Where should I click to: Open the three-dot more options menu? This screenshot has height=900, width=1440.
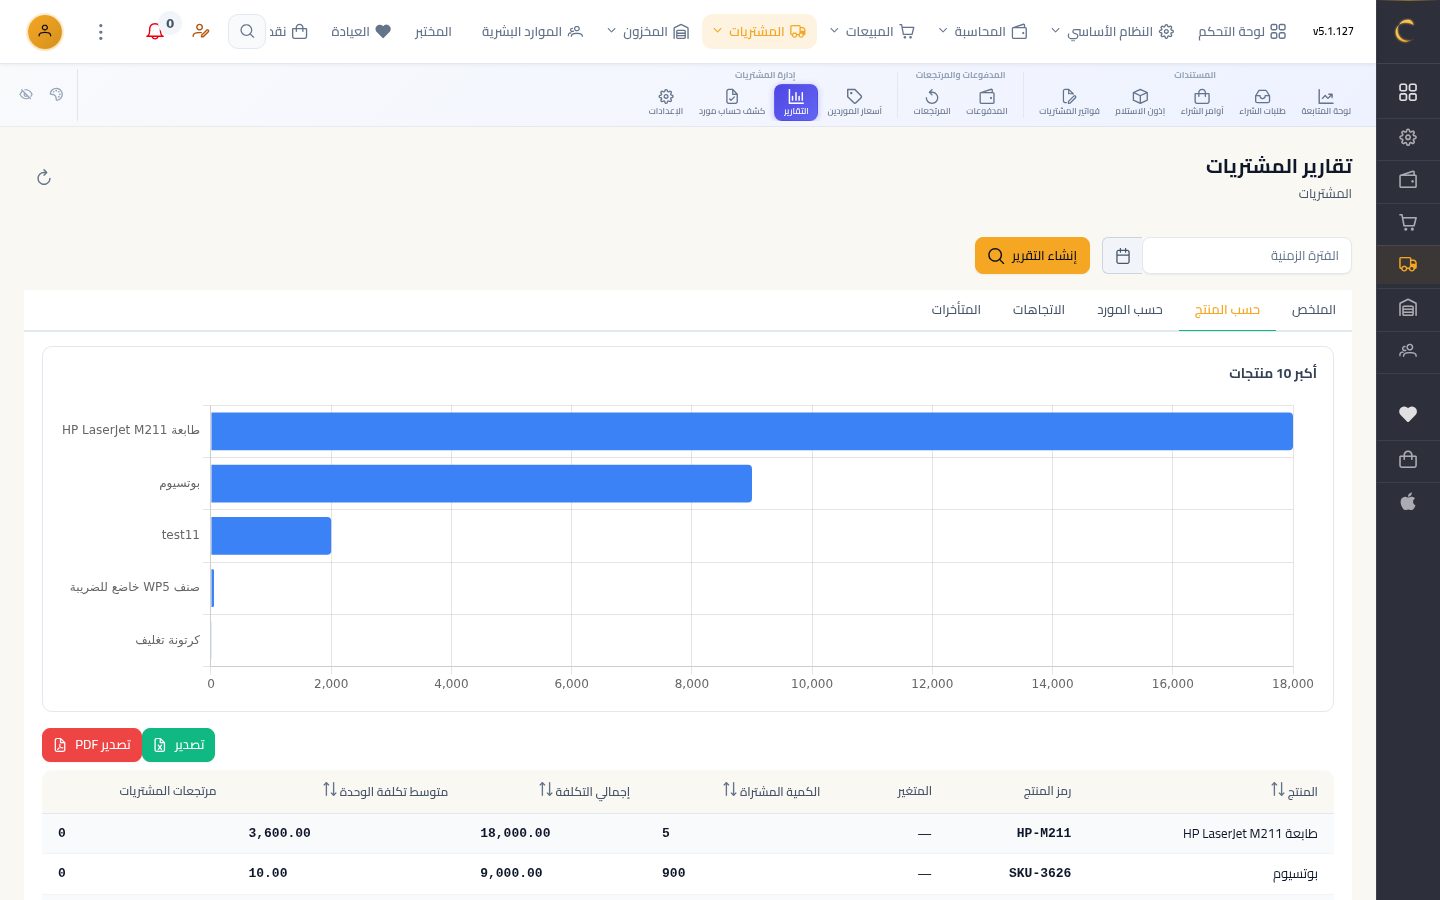(101, 32)
